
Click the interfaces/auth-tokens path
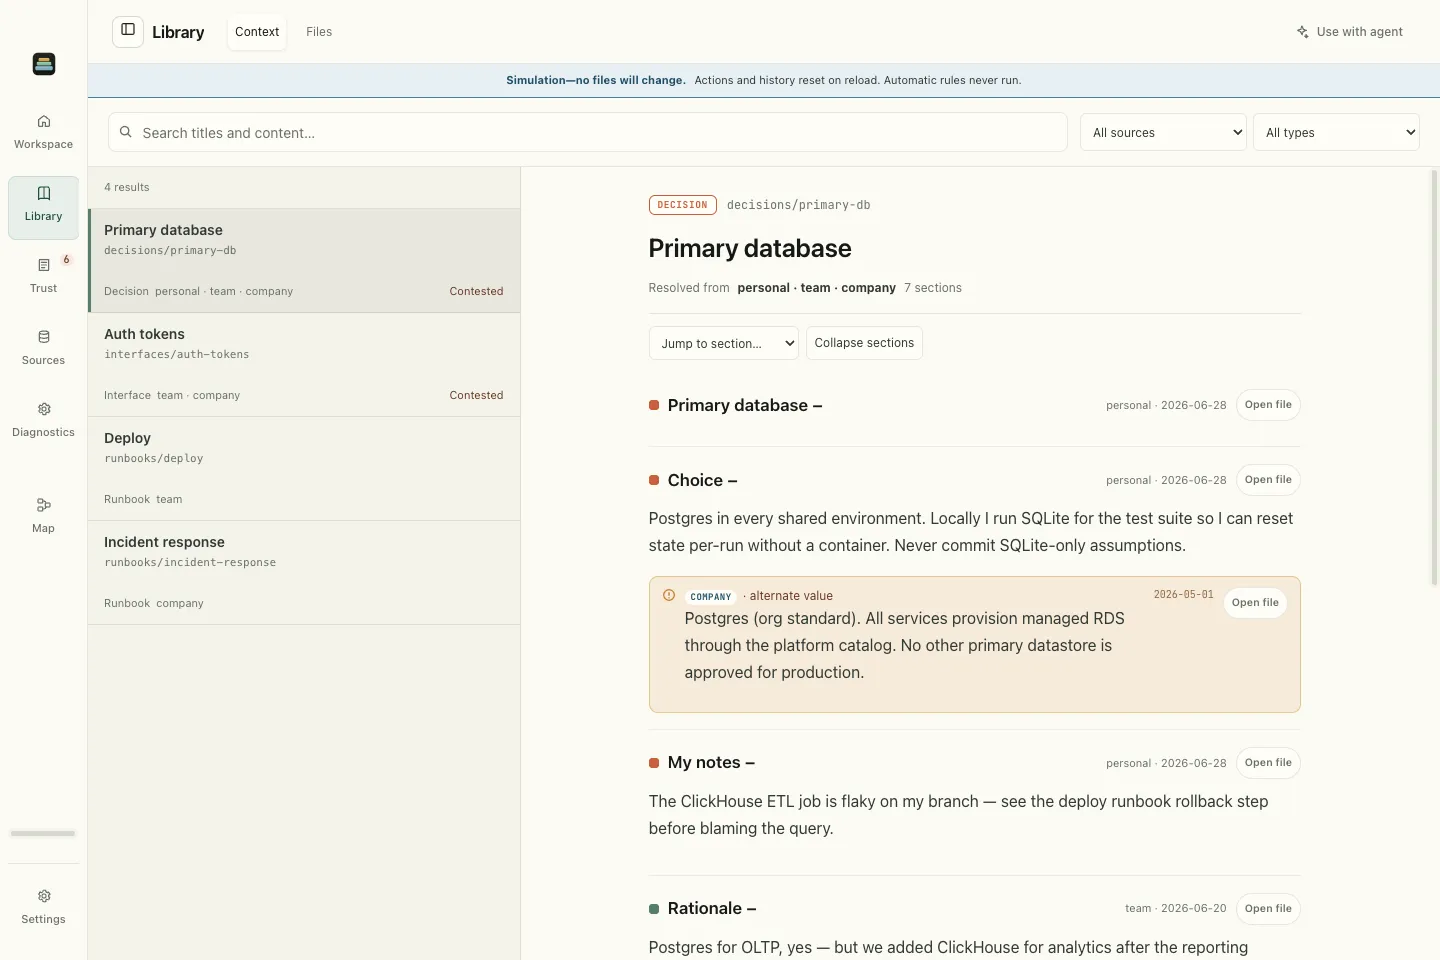[x=177, y=354]
